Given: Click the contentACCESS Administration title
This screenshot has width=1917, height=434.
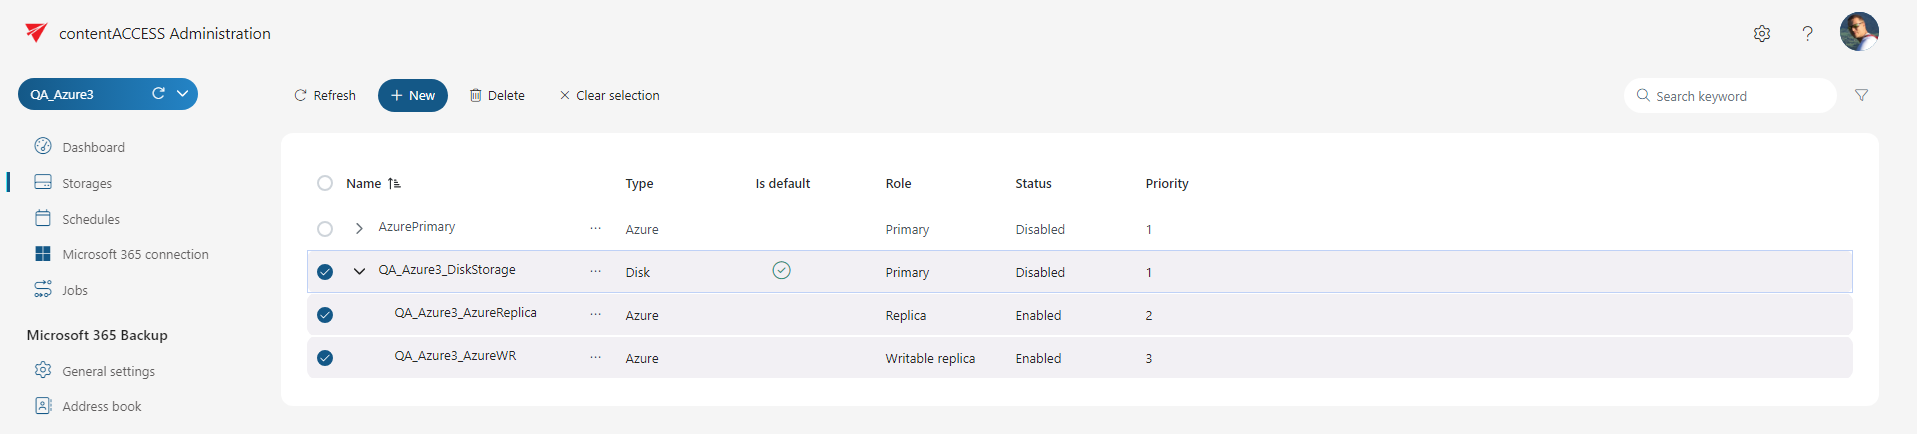Looking at the screenshot, I should coord(165,33).
